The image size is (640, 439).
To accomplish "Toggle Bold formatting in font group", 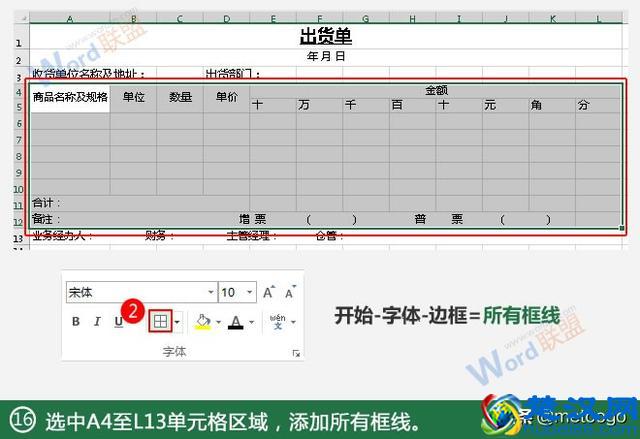I will (76, 321).
